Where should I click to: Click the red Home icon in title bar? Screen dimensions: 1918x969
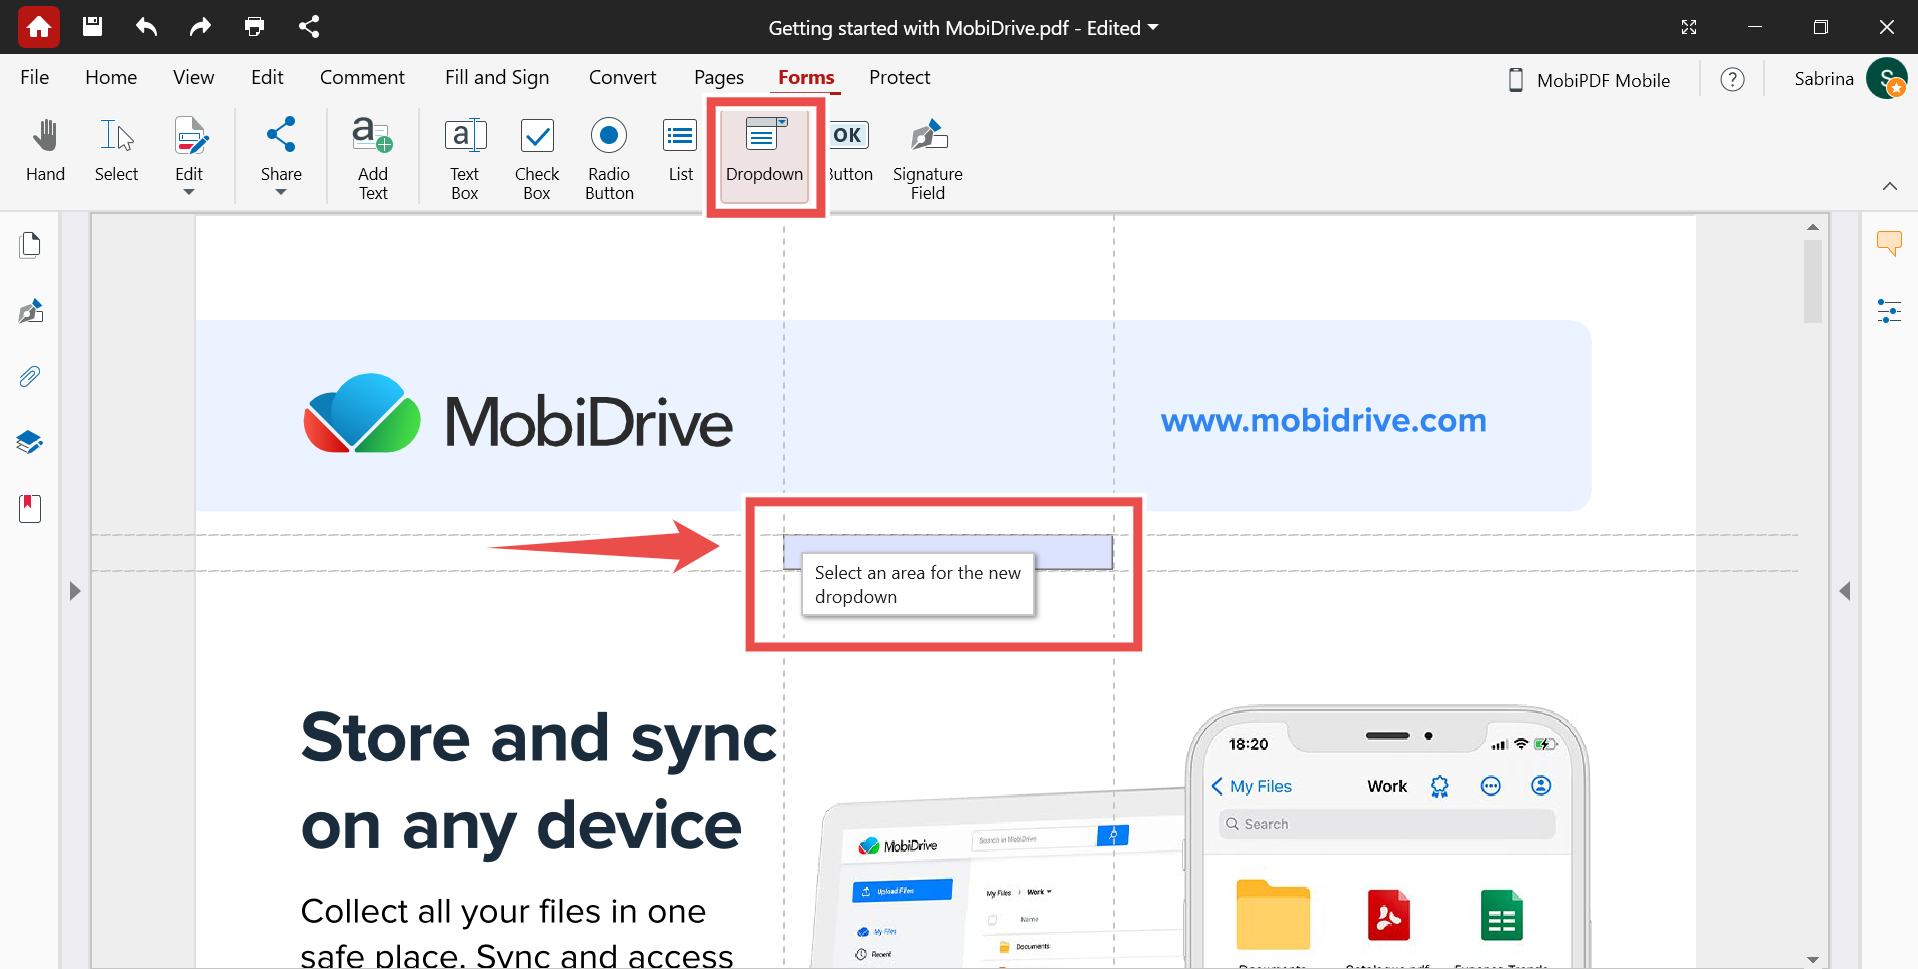coord(39,27)
